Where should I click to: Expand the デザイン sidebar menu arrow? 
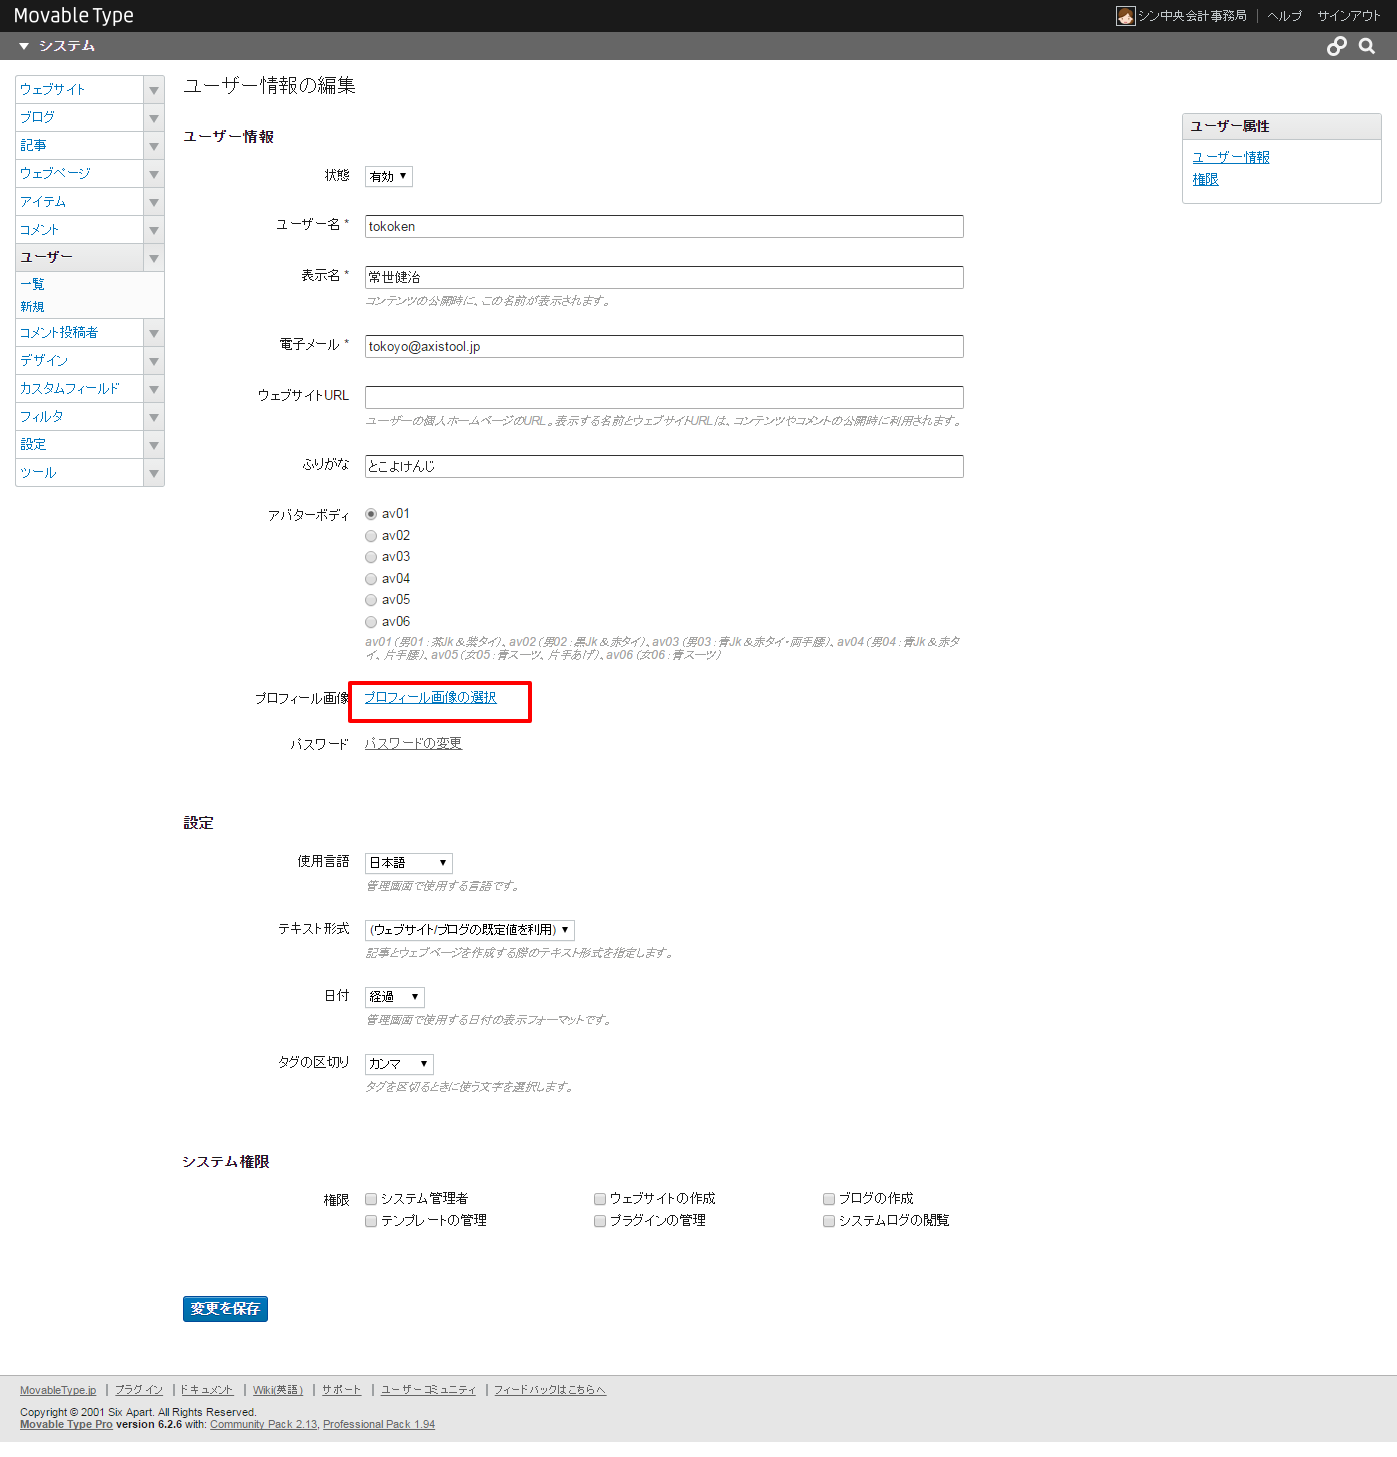click(x=152, y=360)
